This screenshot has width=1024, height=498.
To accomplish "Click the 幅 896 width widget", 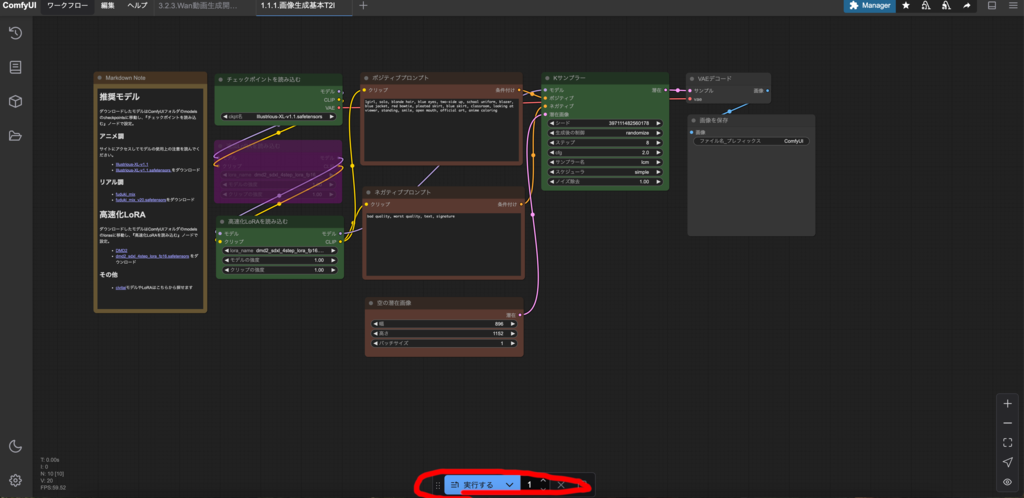I will (x=444, y=323).
